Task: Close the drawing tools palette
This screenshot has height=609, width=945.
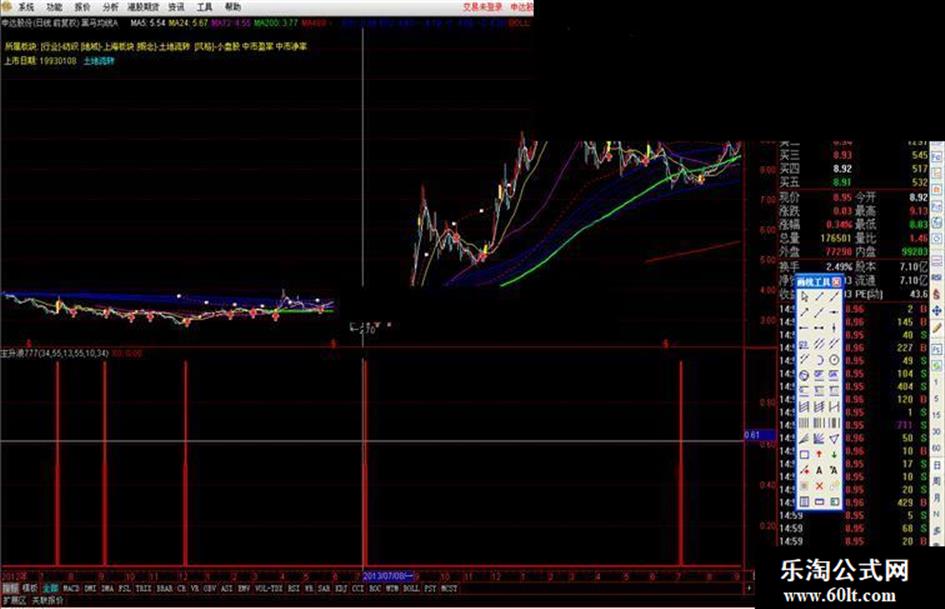Action: [836, 282]
